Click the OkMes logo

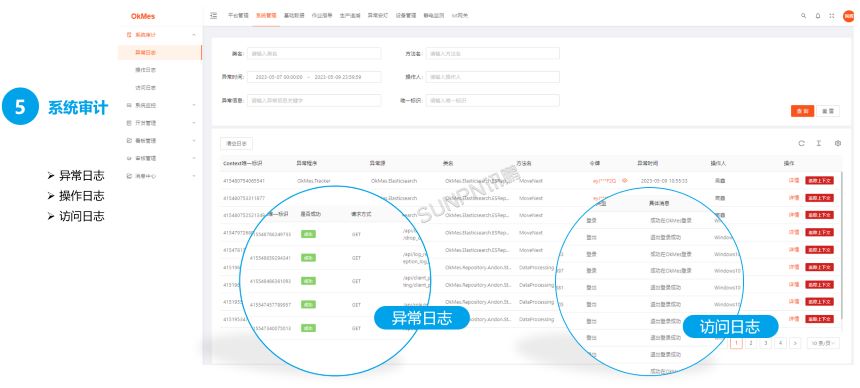point(143,16)
